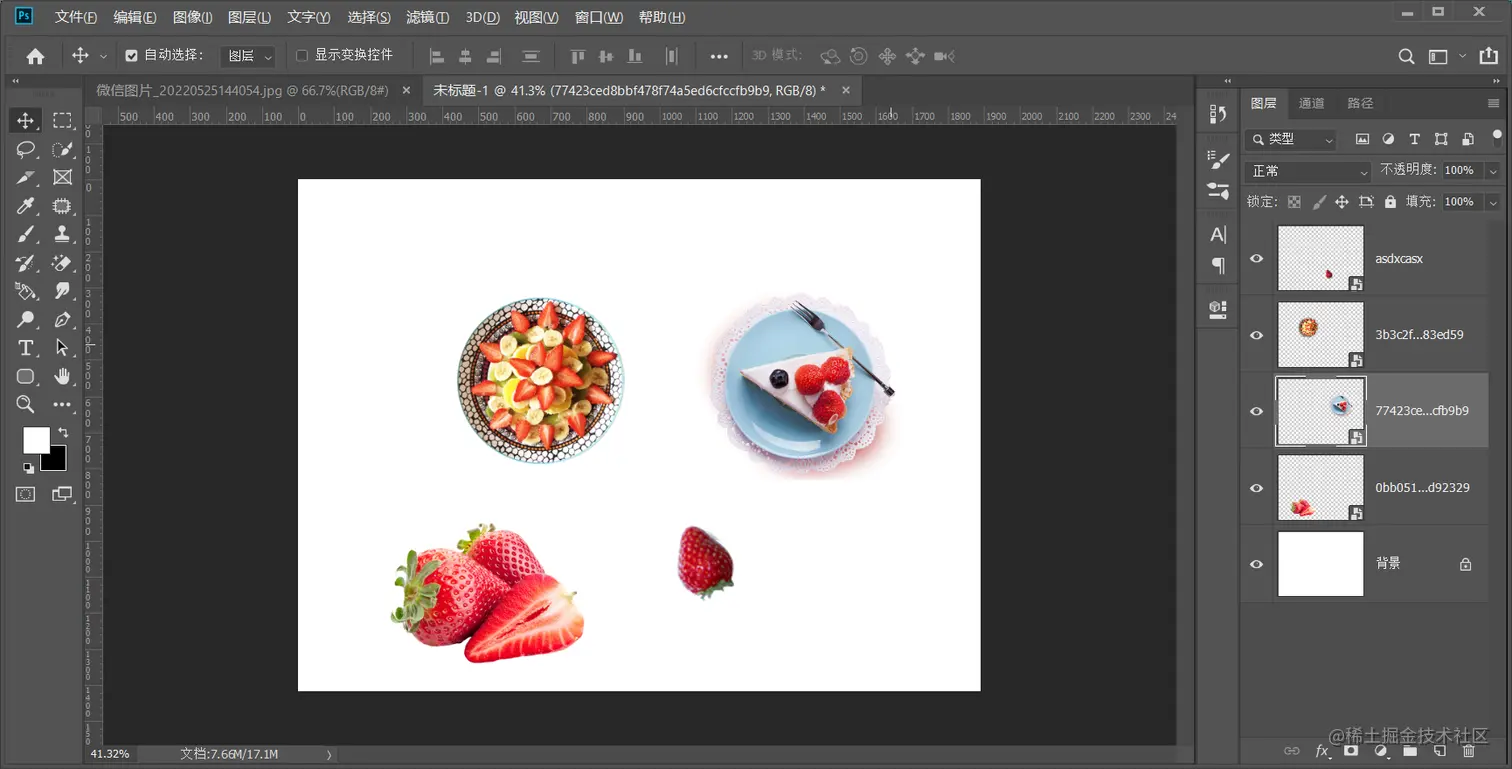
Task: Open the 文件 menu
Action: coord(76,17)
